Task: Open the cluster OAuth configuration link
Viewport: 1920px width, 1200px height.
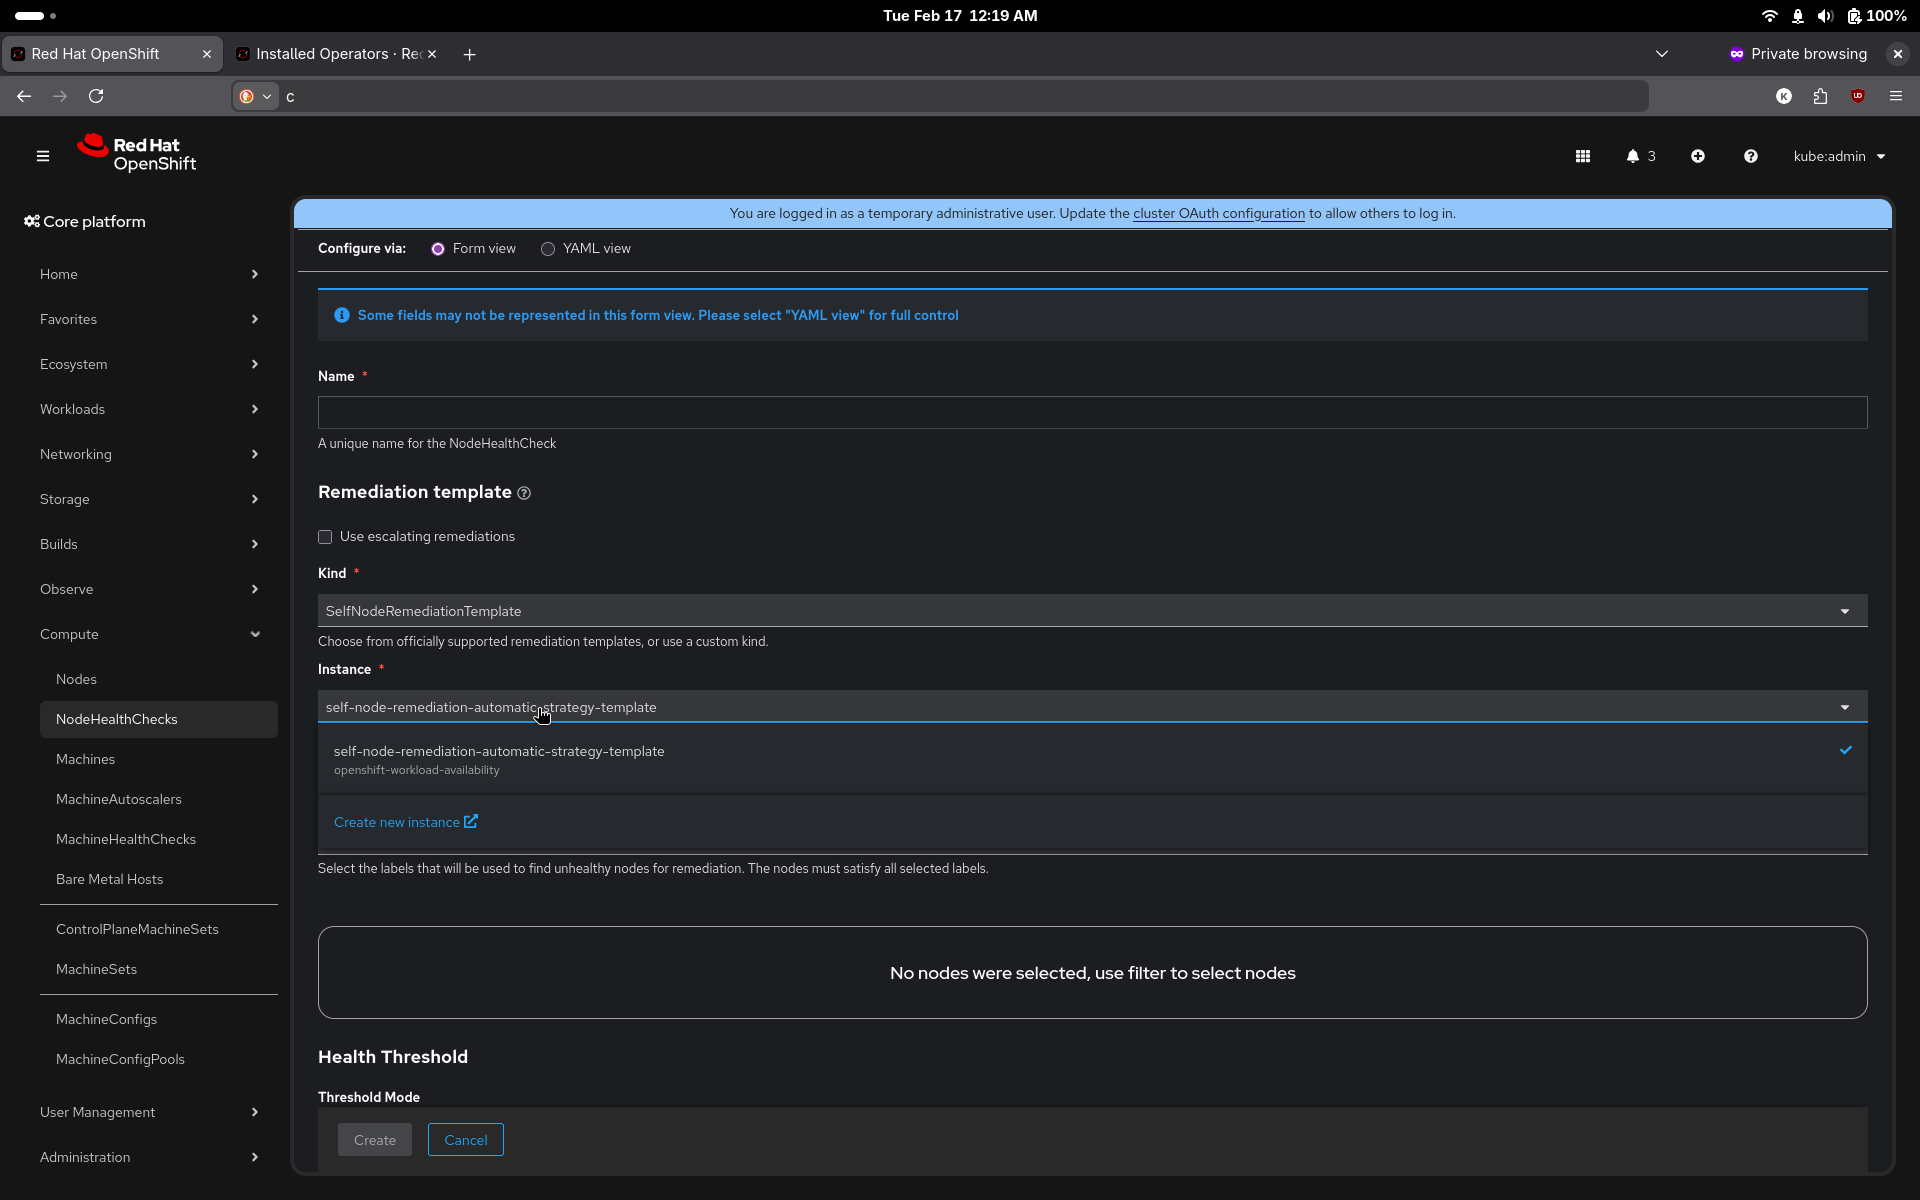Action: 1218,213
